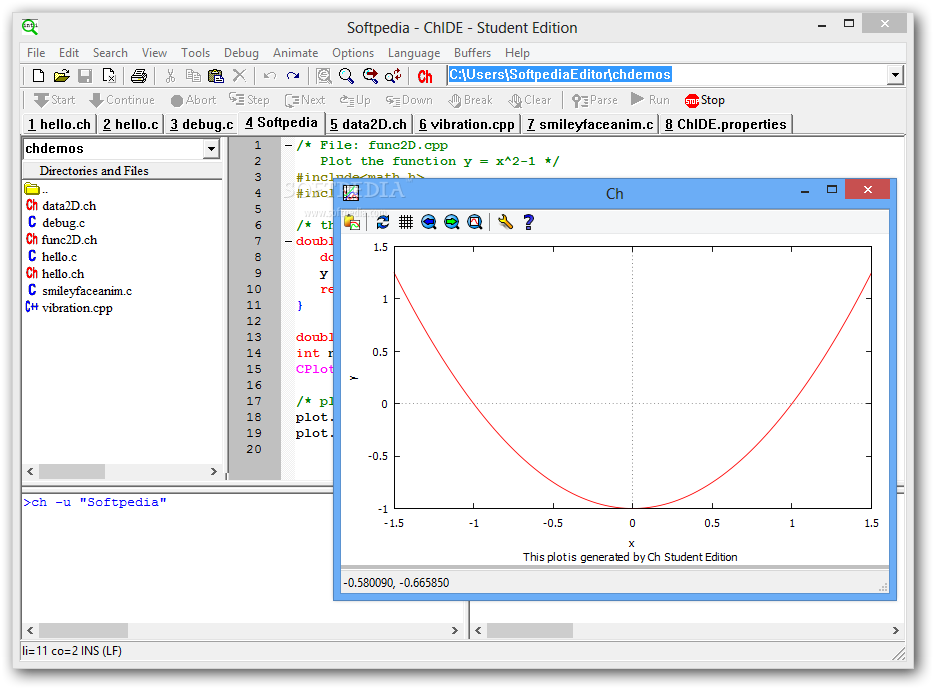Image resolution: width=934 pixels, height=689 pixels.
Task: Open the Search menu
Action: (x=110, y=52)
